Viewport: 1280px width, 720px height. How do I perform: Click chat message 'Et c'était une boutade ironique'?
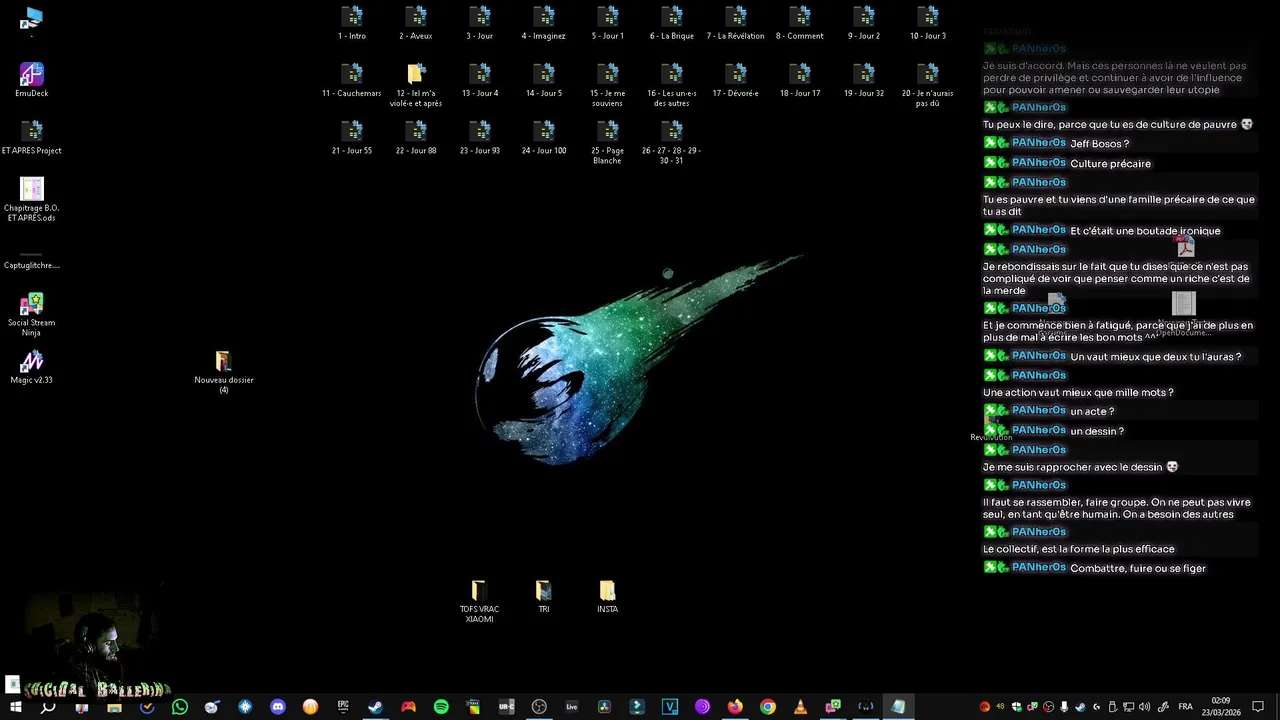click(x=1145, y=231)
